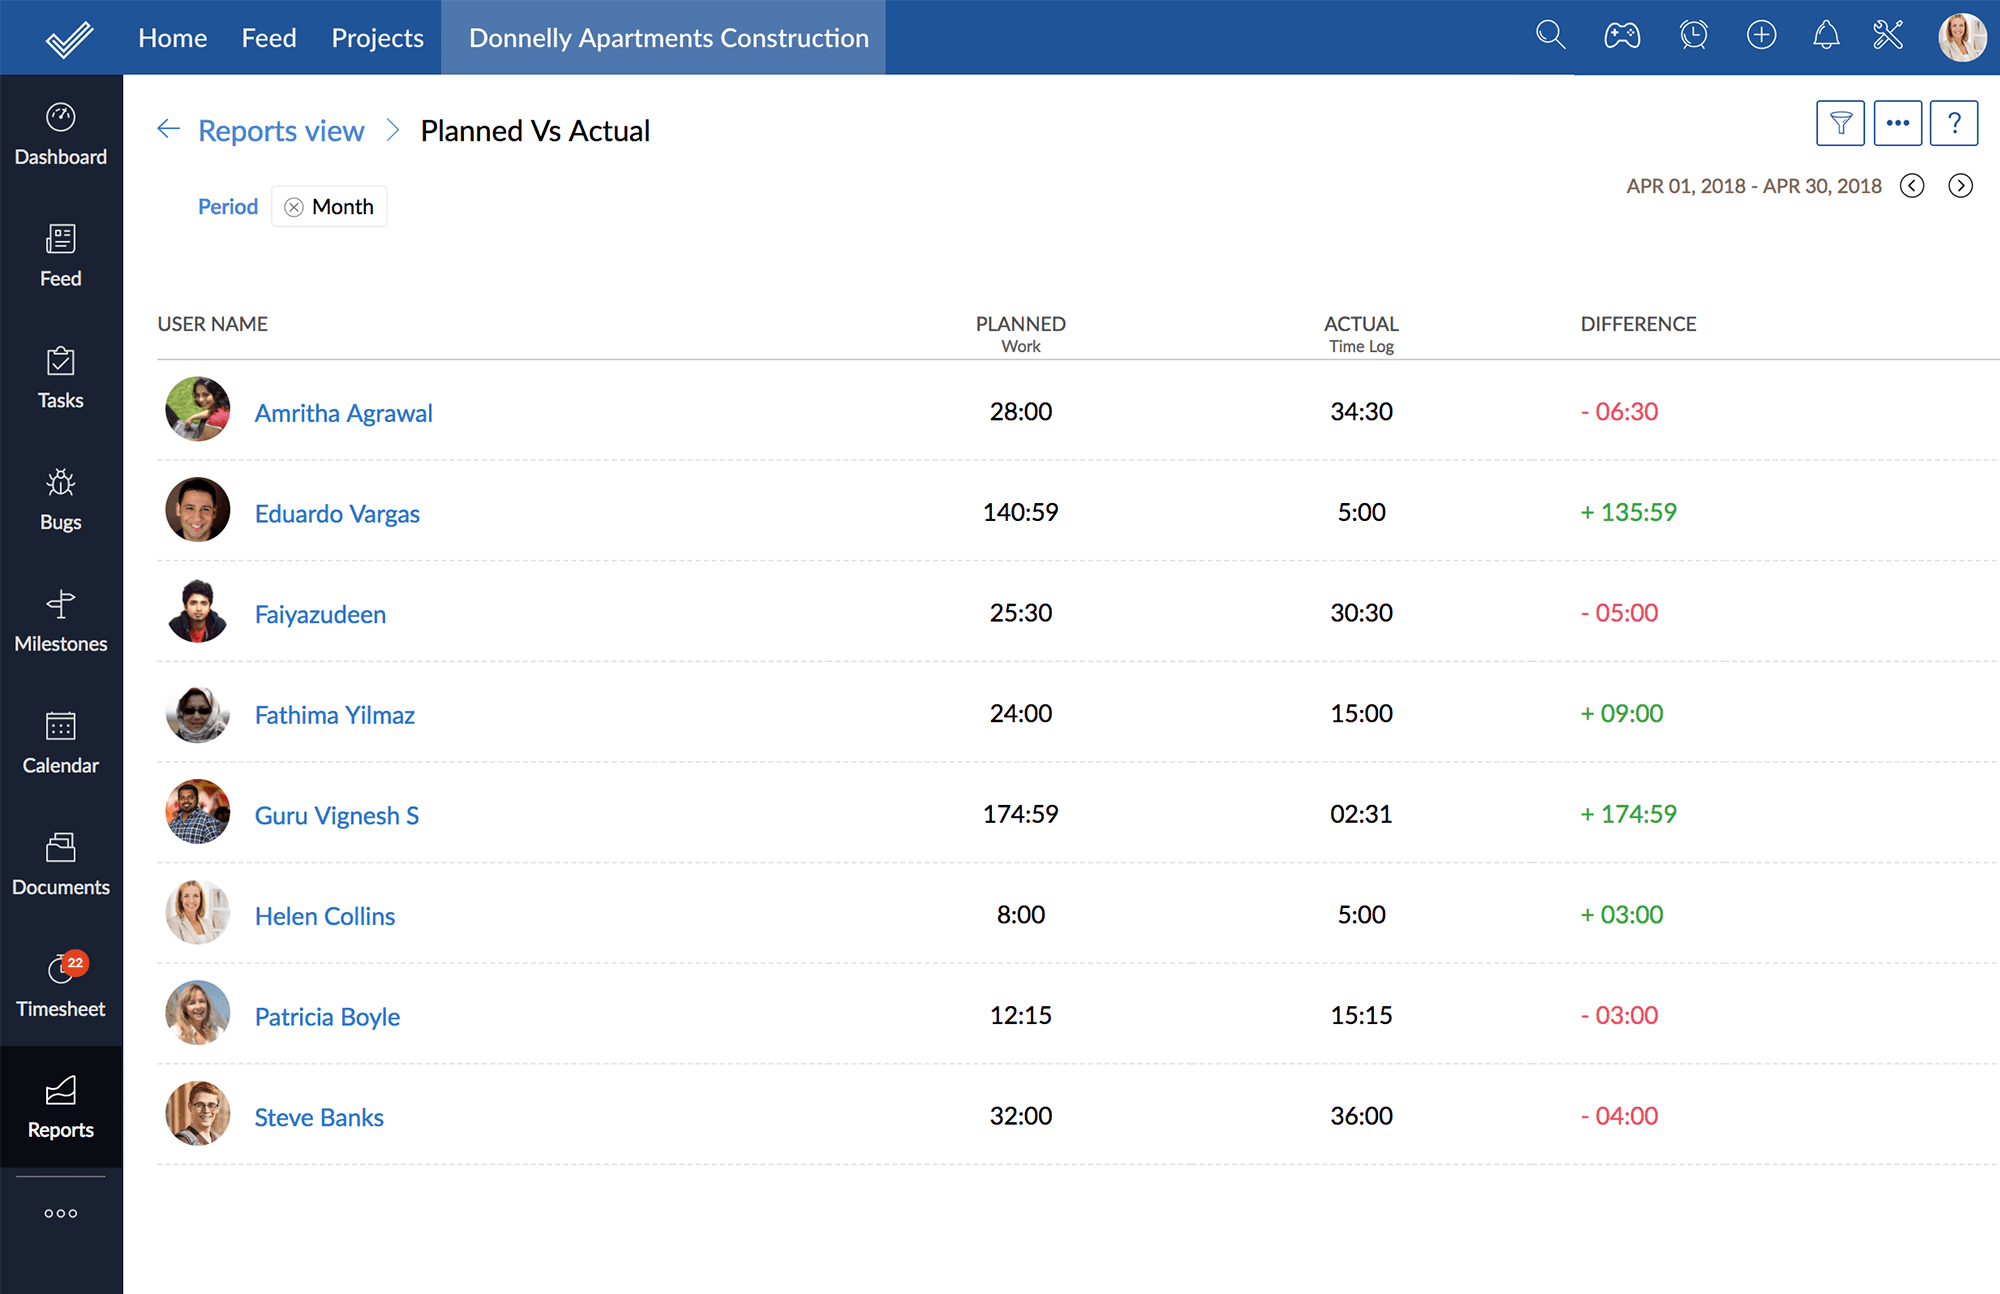The image size is (2000, 1294).
Task: Click the profile avatar in header
Action: [x=1961, y=37]
